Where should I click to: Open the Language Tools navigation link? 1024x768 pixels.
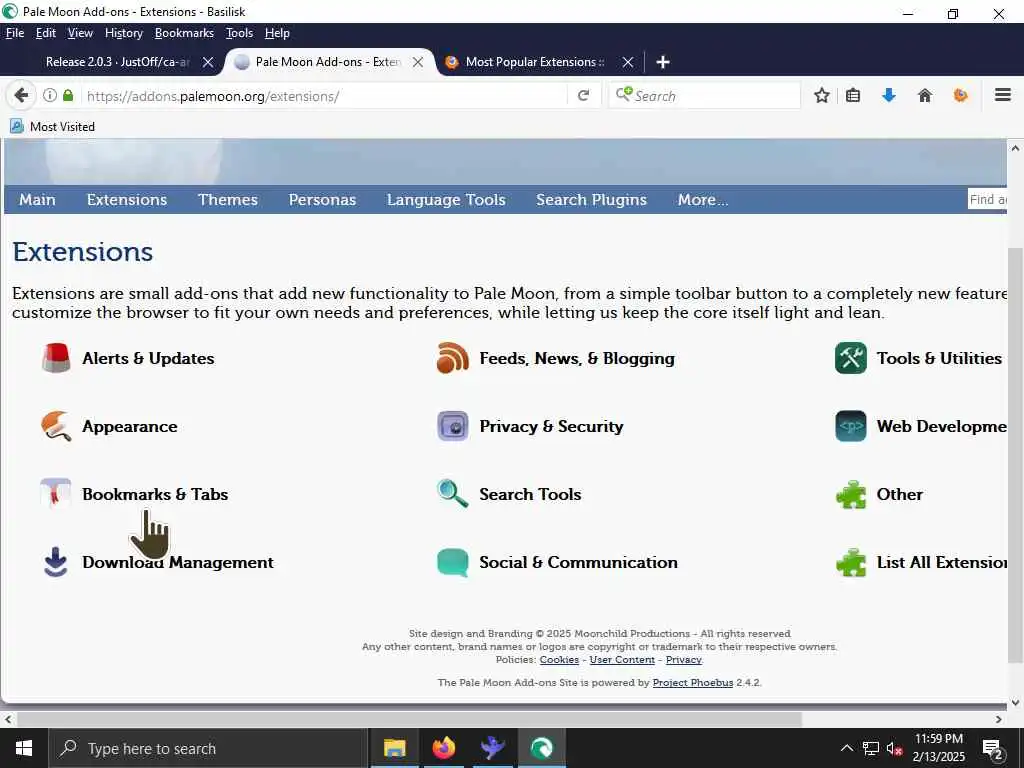tap(446, 200)
